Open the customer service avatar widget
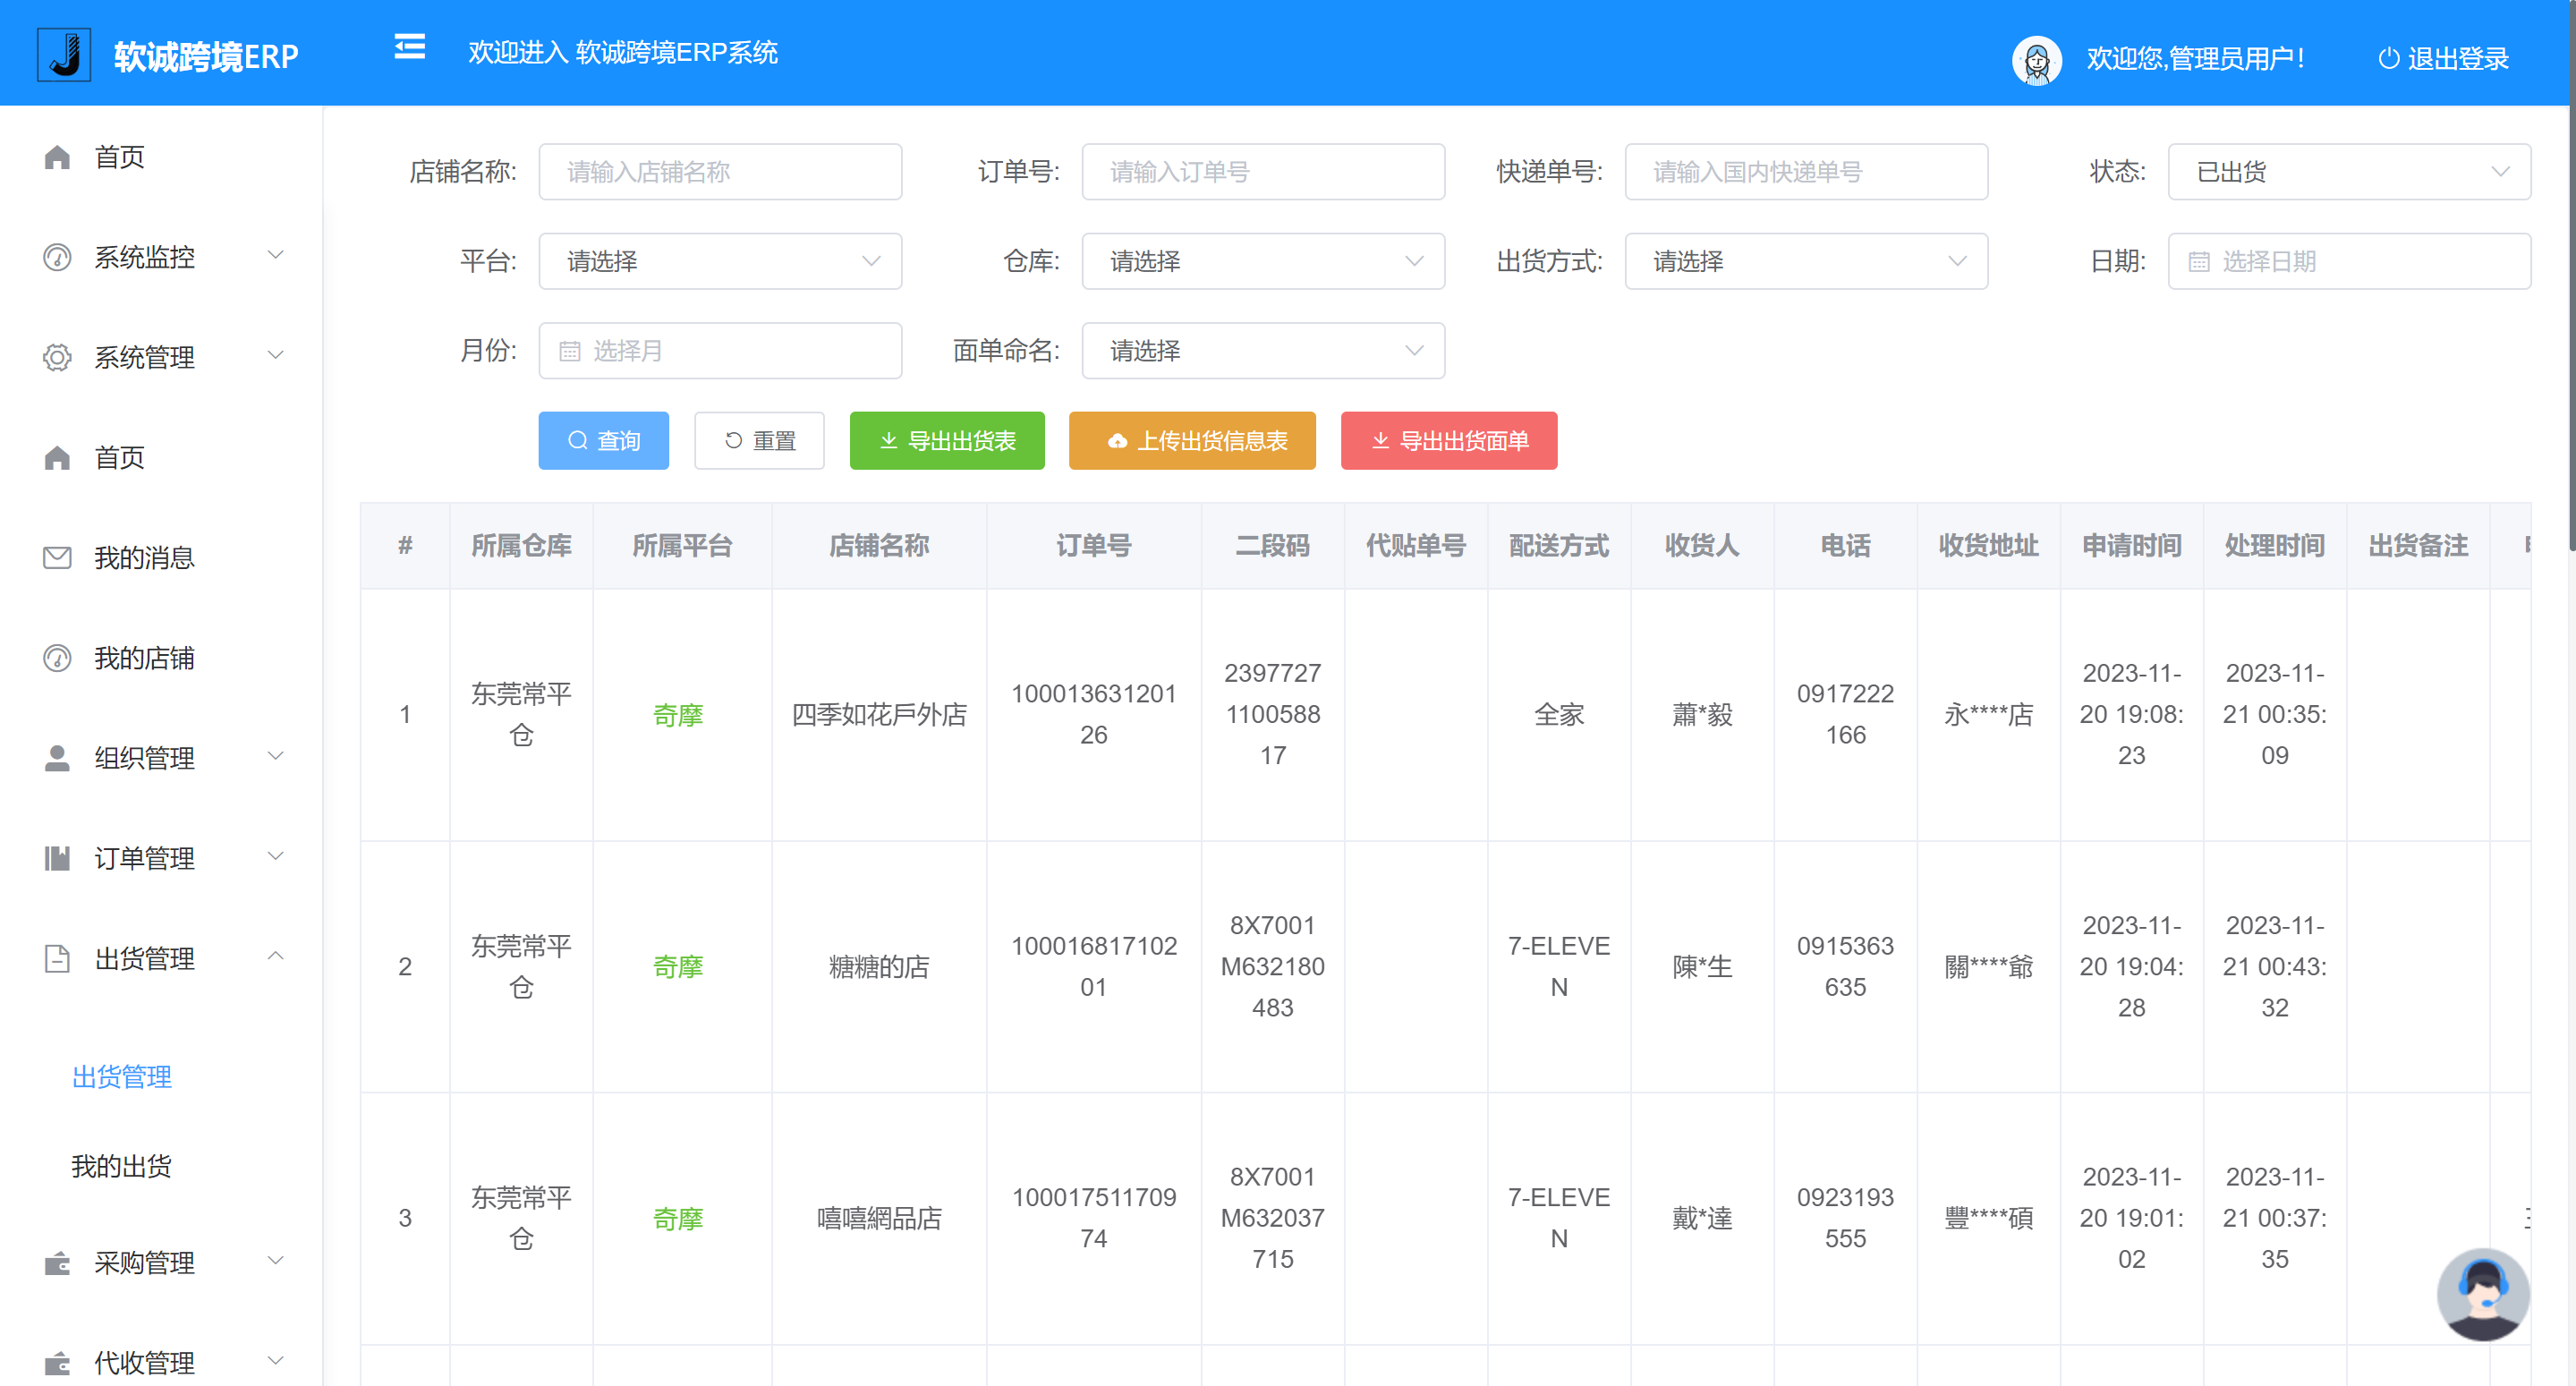The height and width of the screenshot is (1386, 2576). pyautogui.click(x=2482, y=1294)
